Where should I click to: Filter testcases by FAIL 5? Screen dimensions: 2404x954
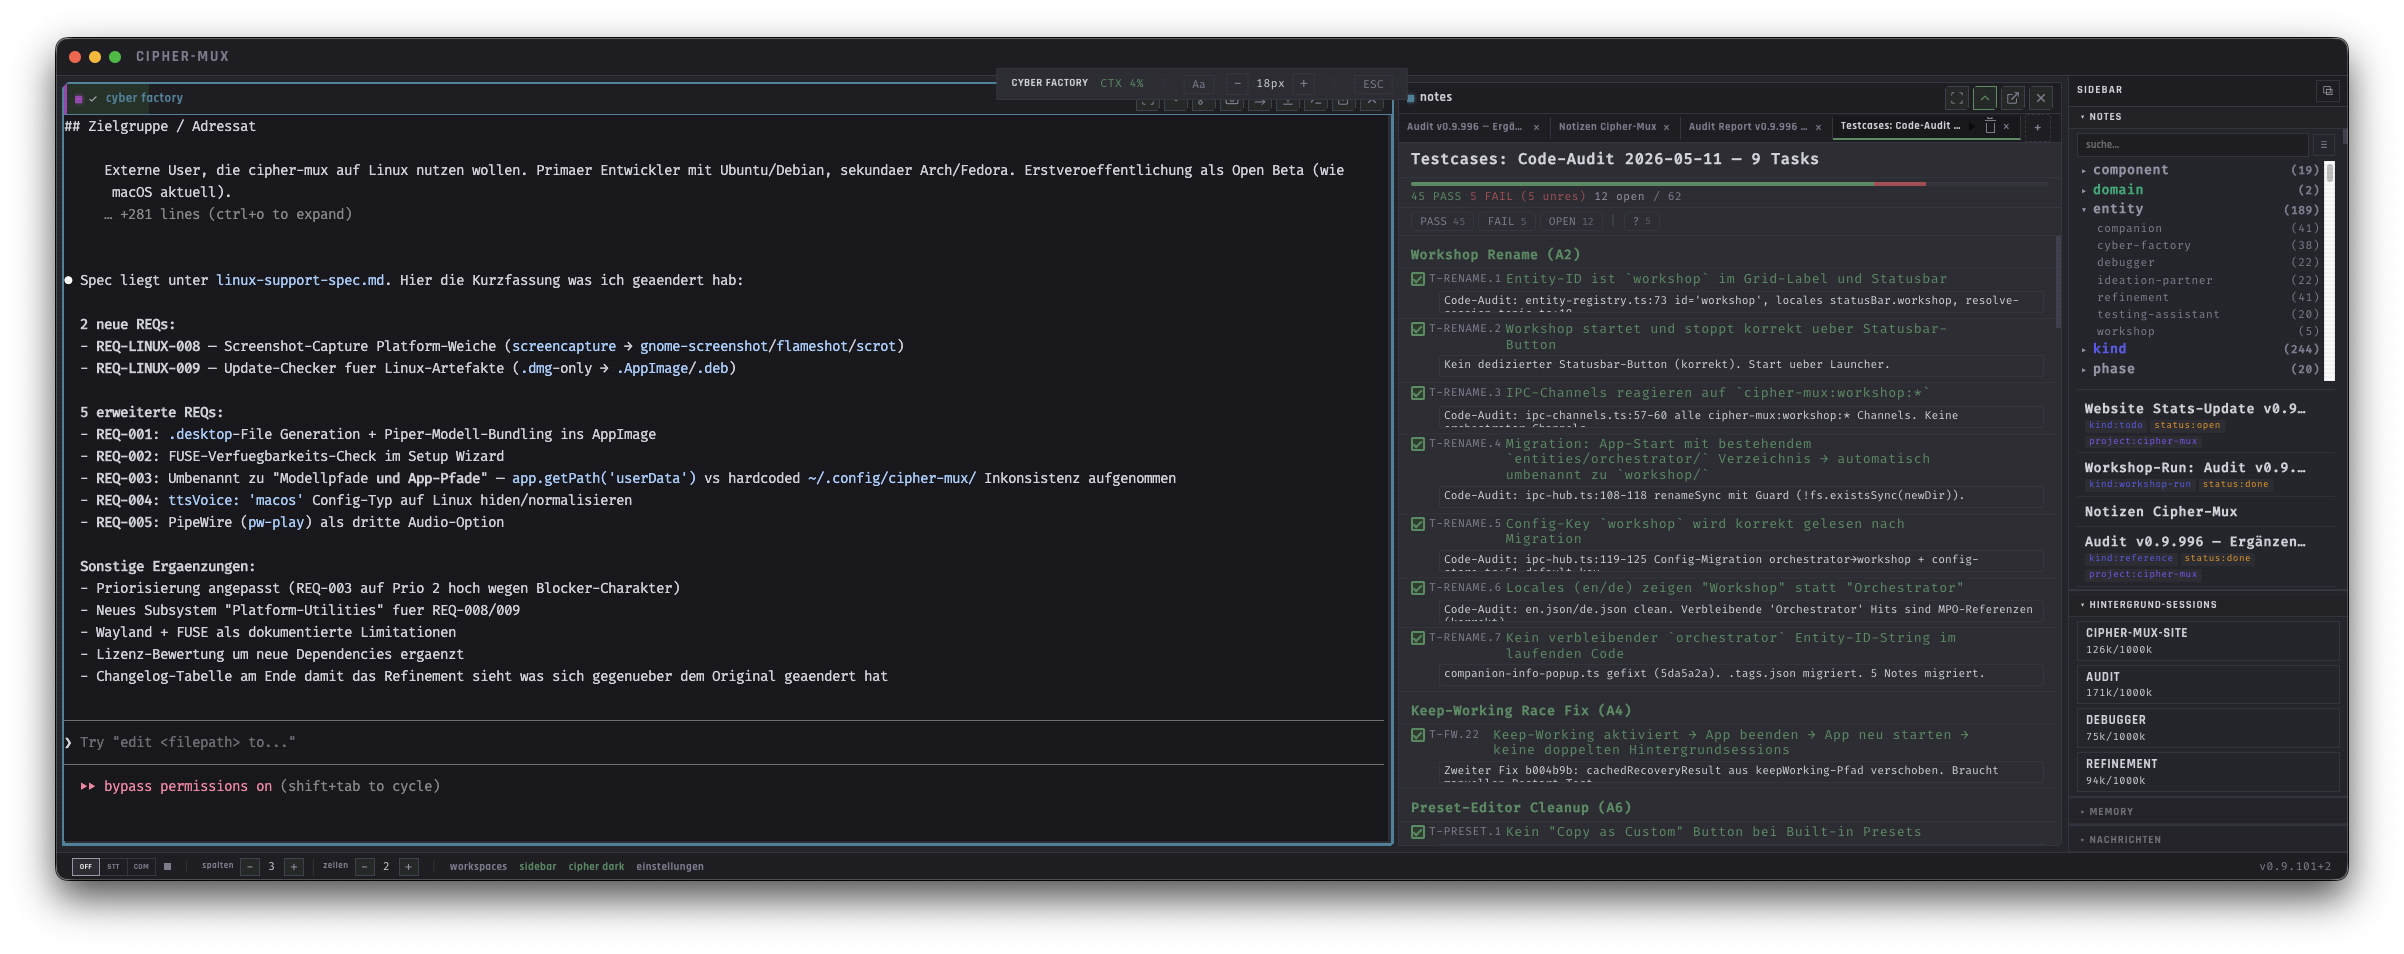(x=1506, y=222)
